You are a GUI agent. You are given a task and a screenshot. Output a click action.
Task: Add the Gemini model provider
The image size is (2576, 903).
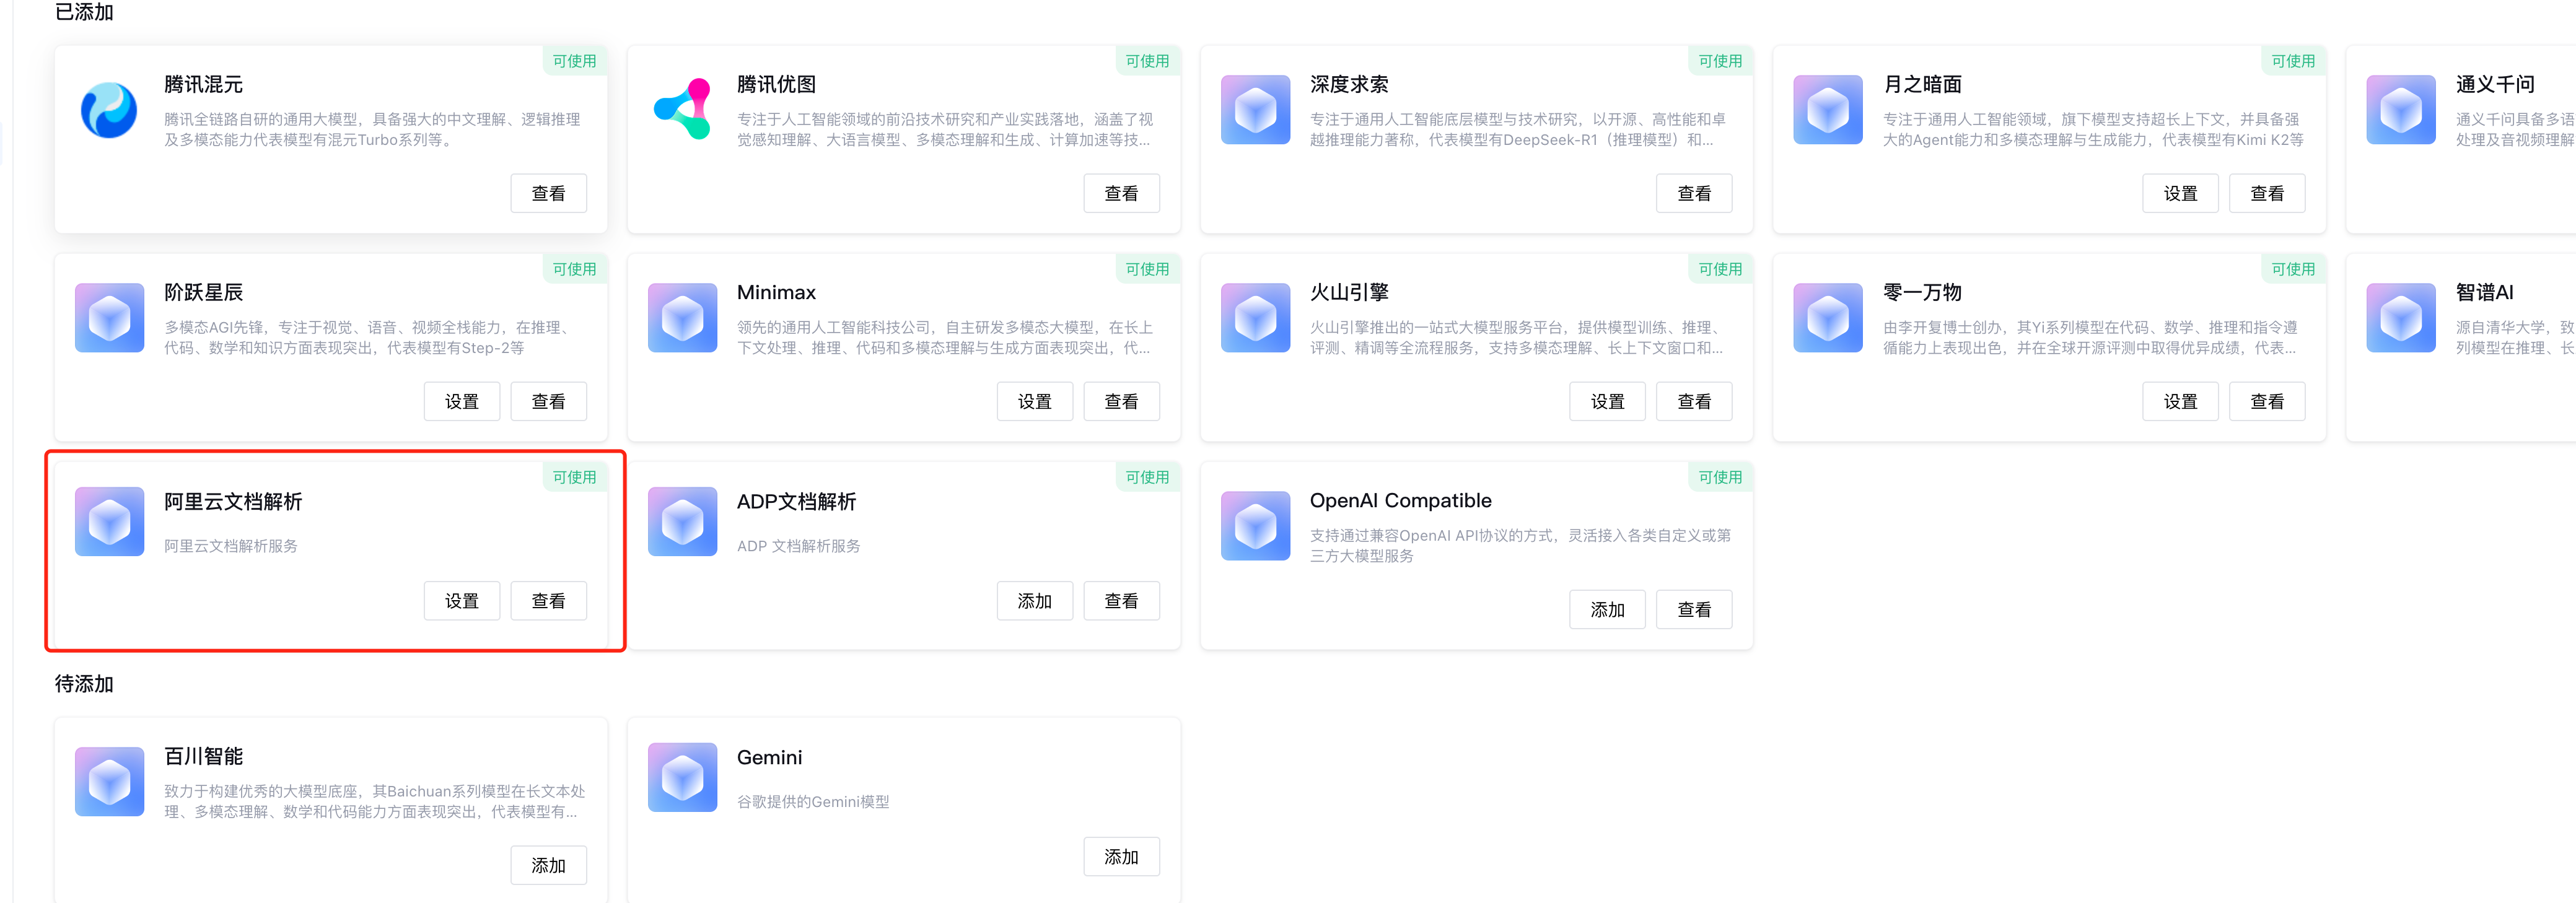click(1120, 857)
